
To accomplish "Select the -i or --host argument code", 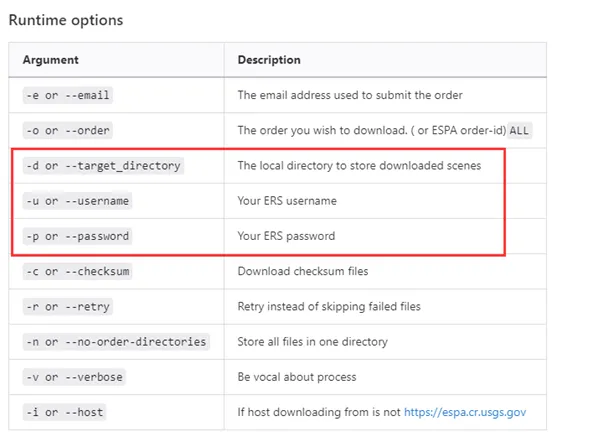I will click(x=63, y=412).
